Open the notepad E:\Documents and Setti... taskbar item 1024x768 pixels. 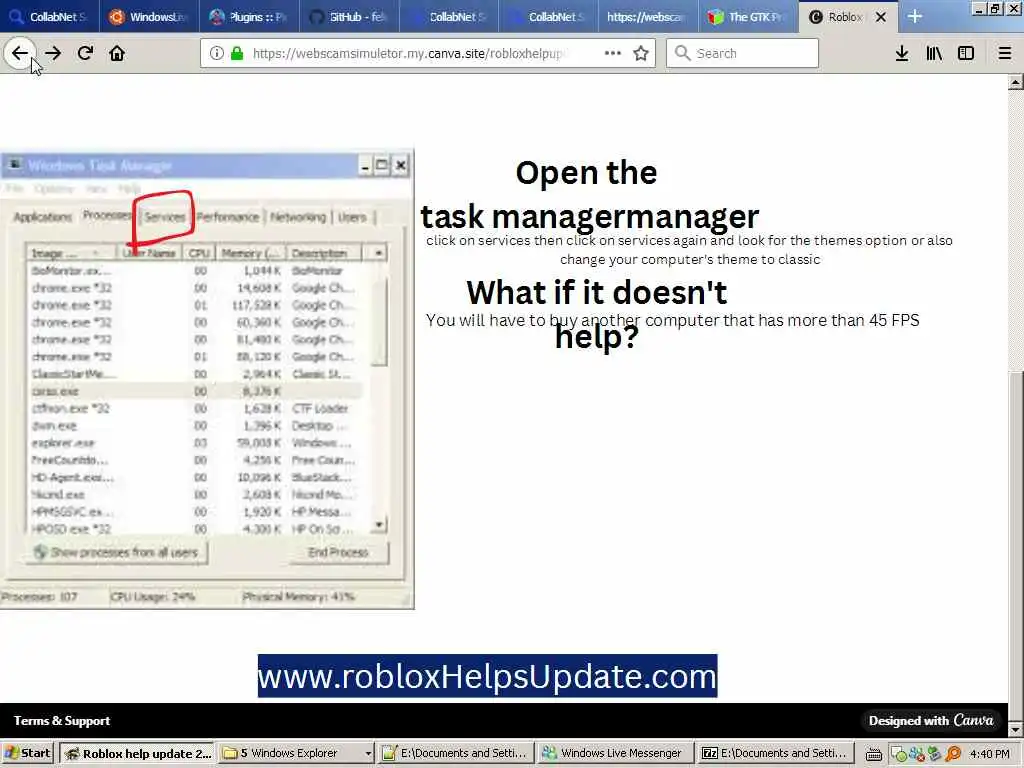click(455, 754)
